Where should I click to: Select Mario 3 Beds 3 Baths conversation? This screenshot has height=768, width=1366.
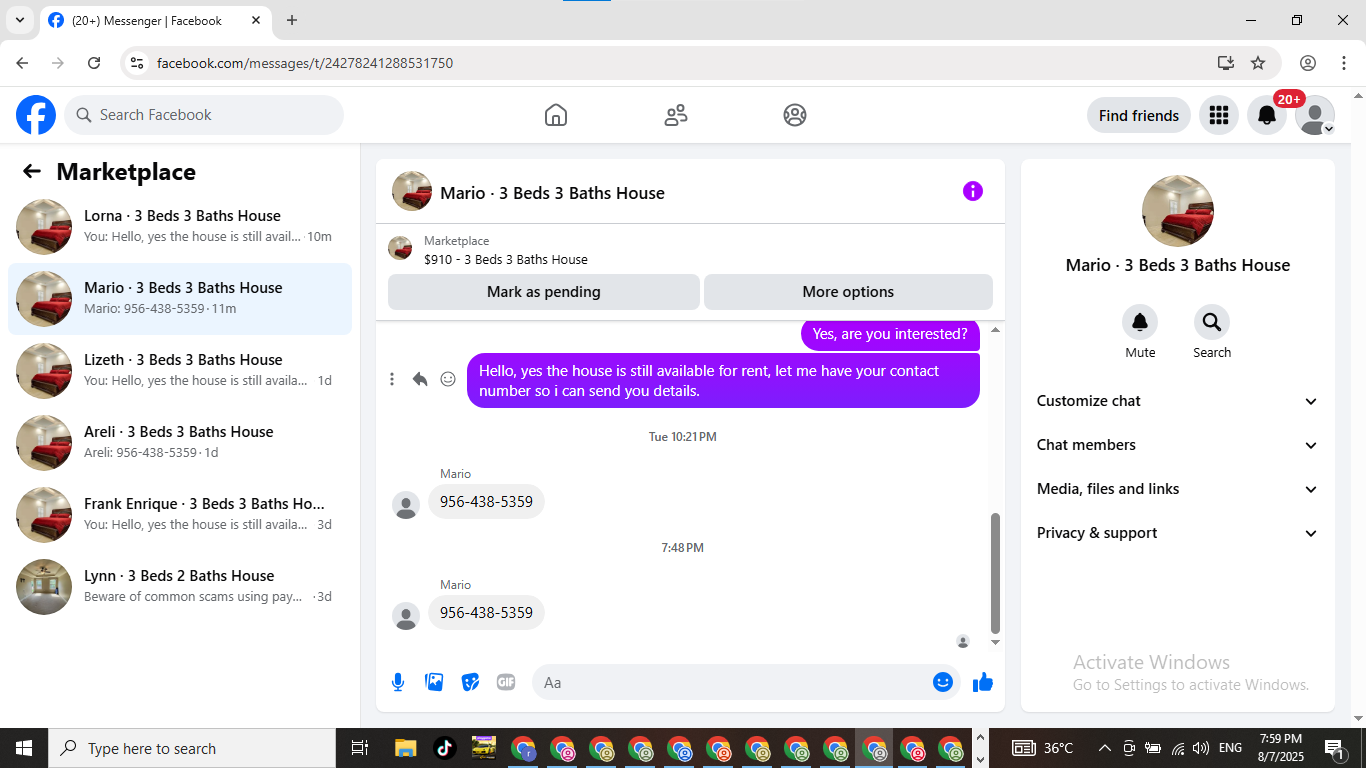click(x=180, y=299)
